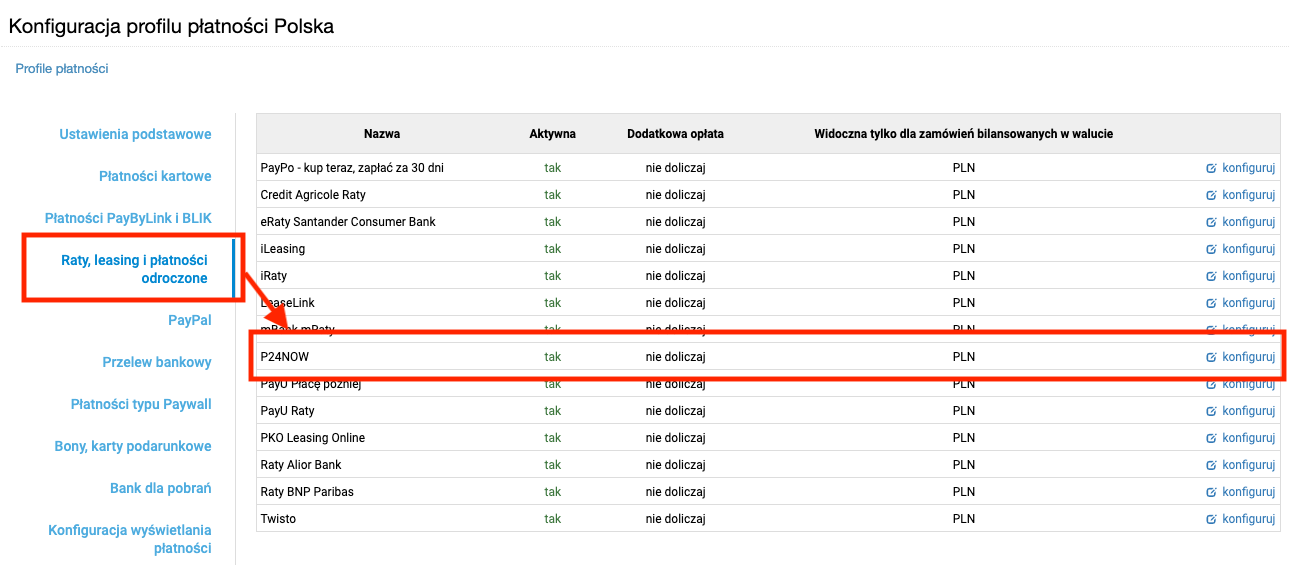Click the edit icon in the P24NOW row

[x=1211, y=357]
